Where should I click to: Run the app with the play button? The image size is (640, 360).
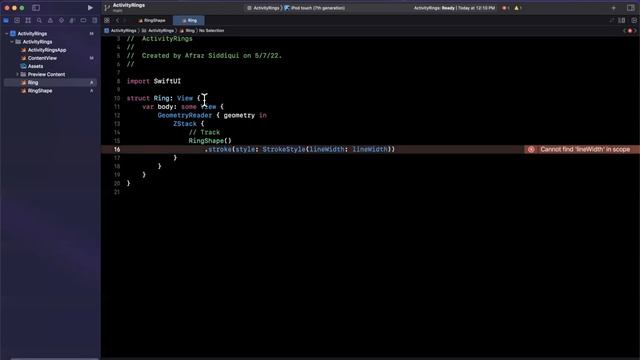pyautogui.click(x=90, y=8)
